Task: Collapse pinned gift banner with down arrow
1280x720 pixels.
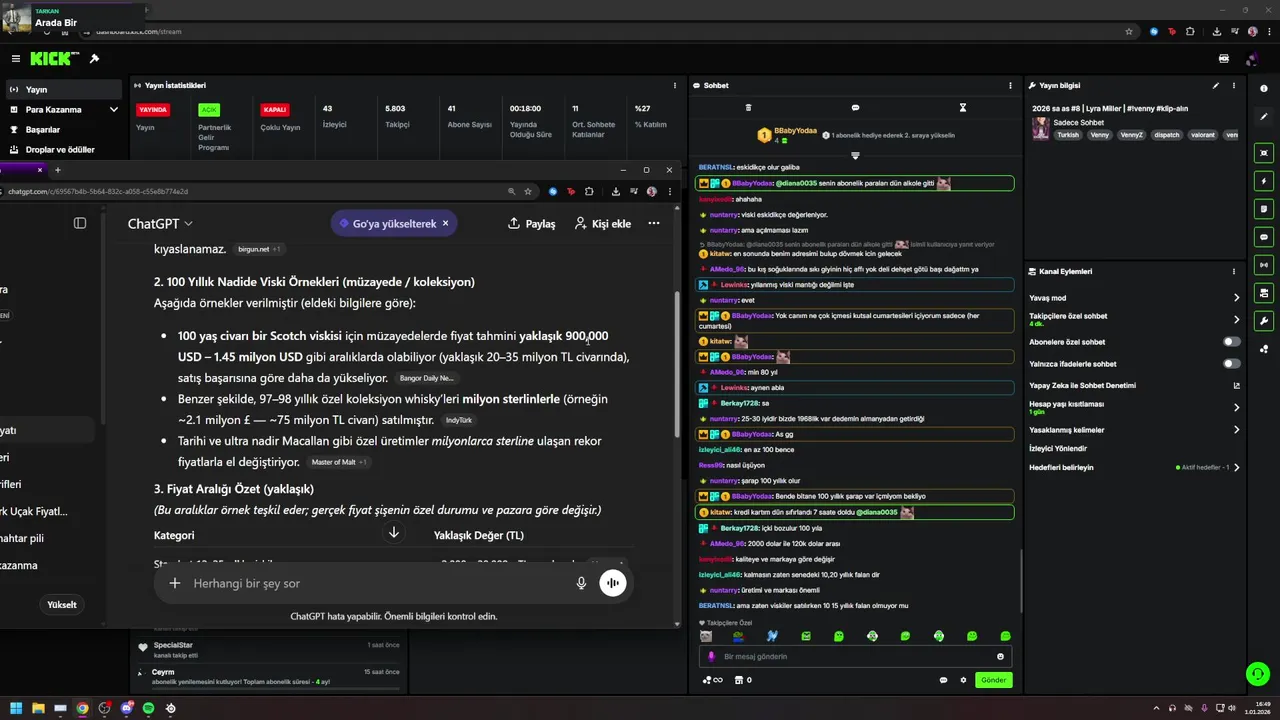Action: click(855, 155)
